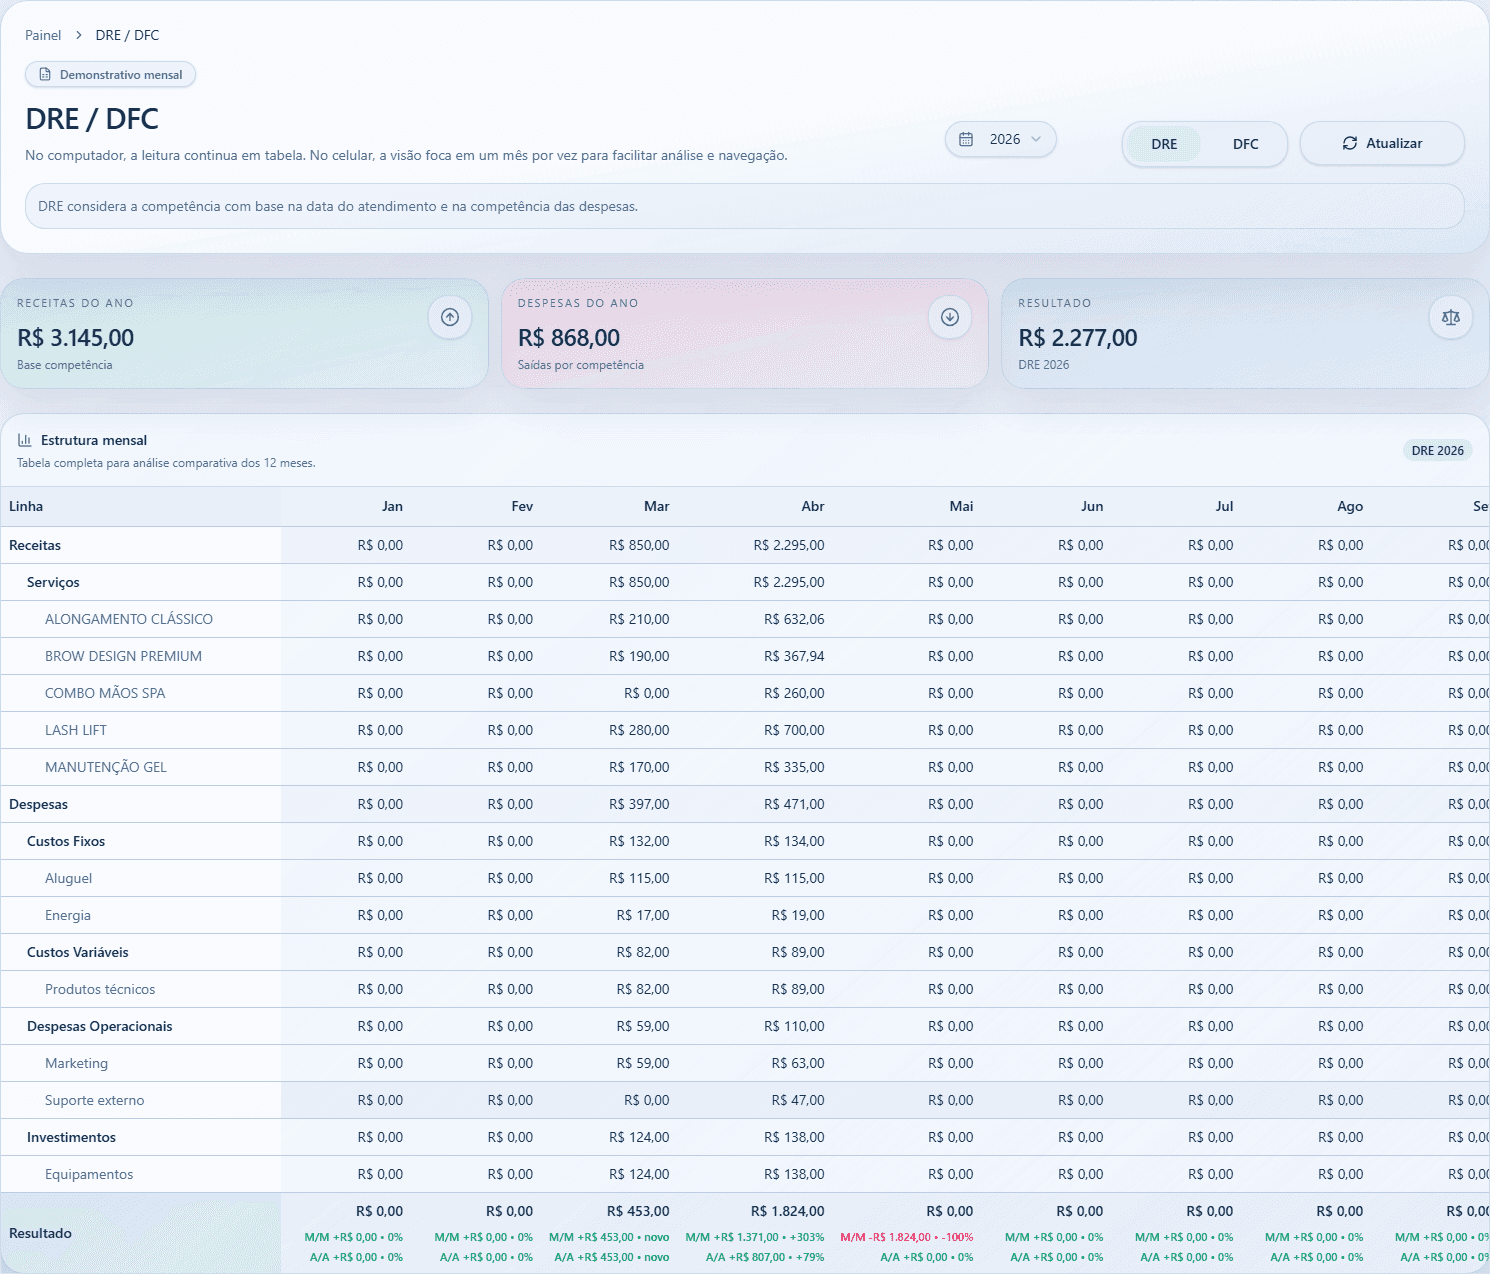Collapse the Serviços row group

[x=53, y=582]
